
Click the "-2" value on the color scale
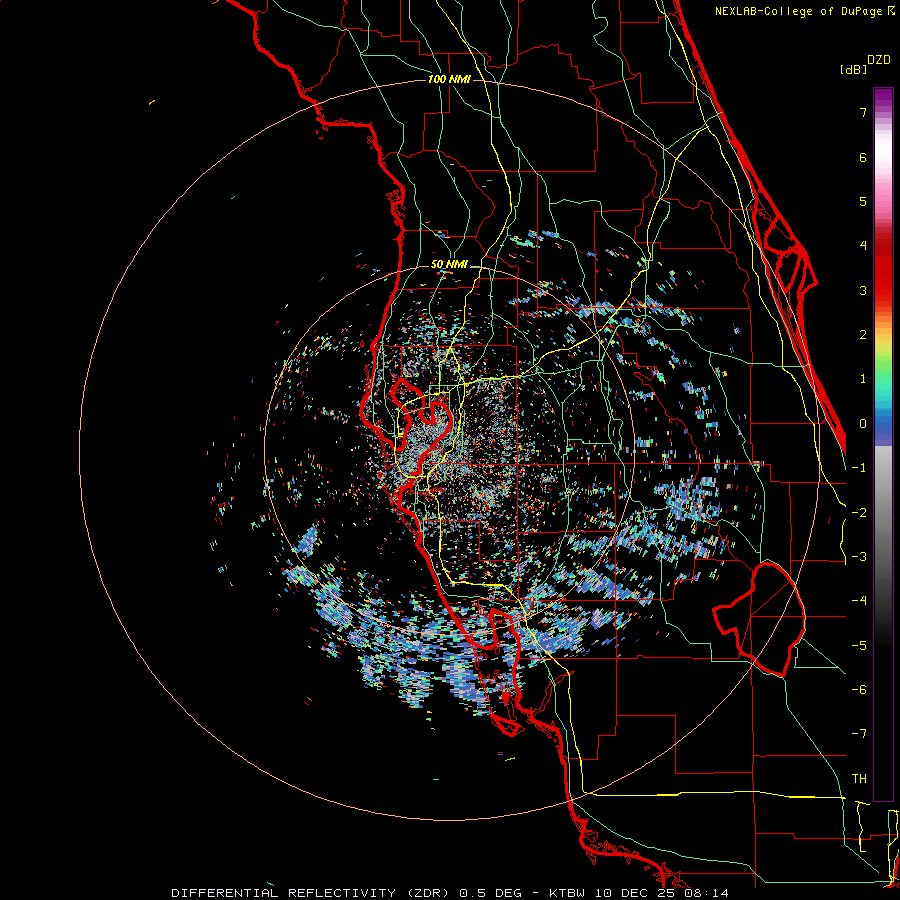pos(859,513)
